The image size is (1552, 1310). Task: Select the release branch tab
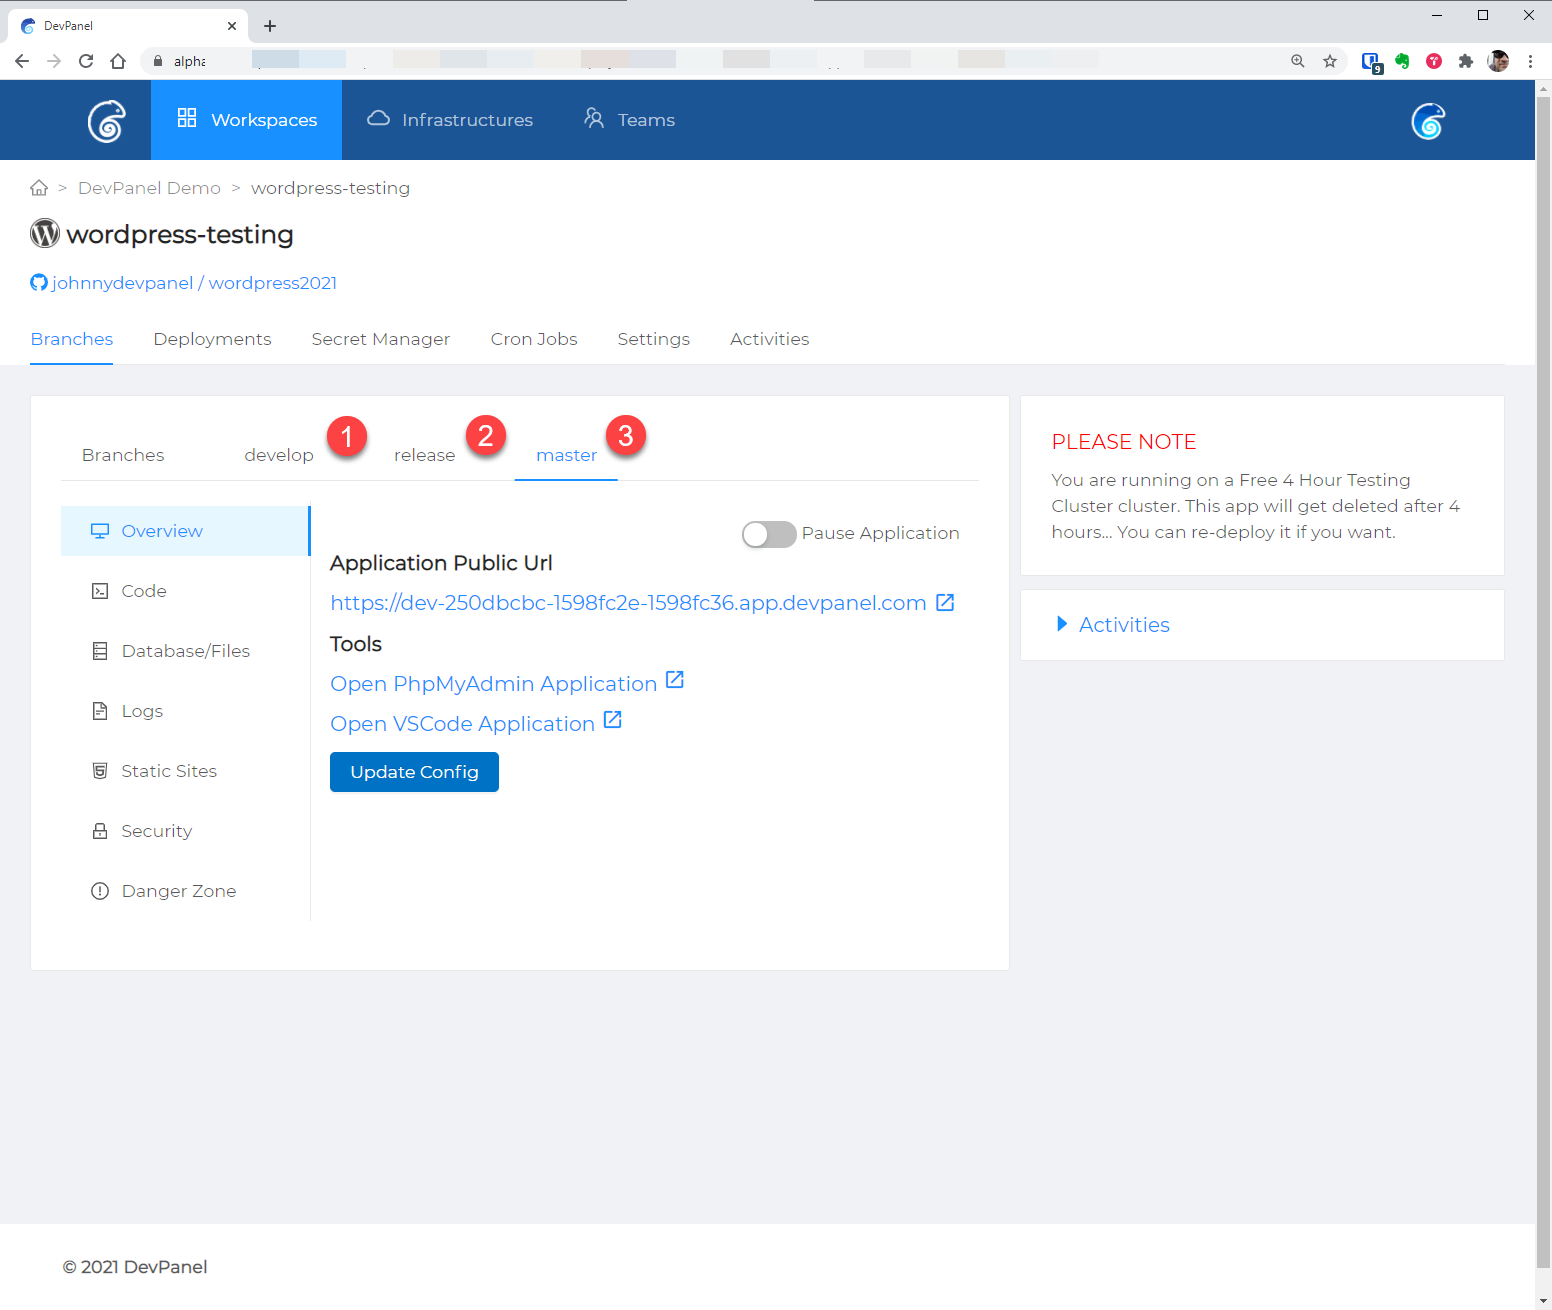click(424, 455)
